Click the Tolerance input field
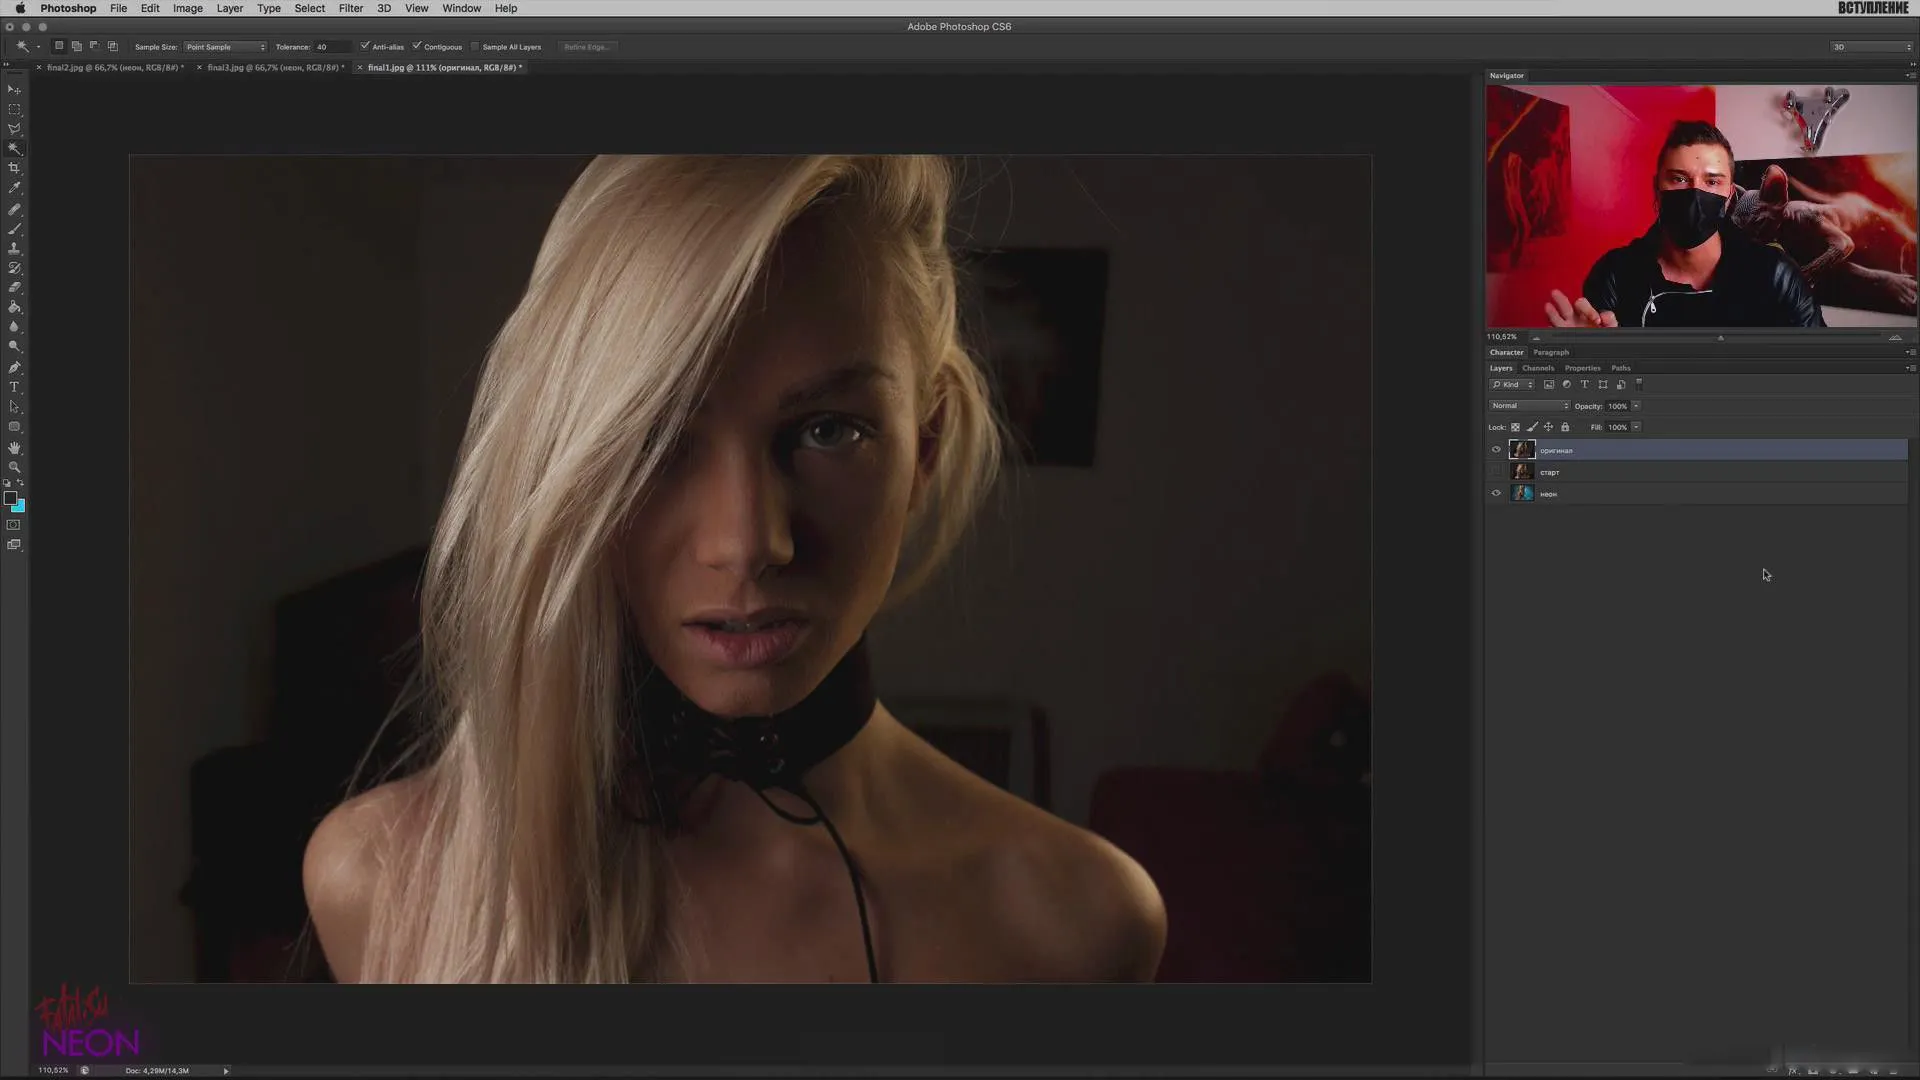Screen dimensions: 1920x1080 [332, 47]
